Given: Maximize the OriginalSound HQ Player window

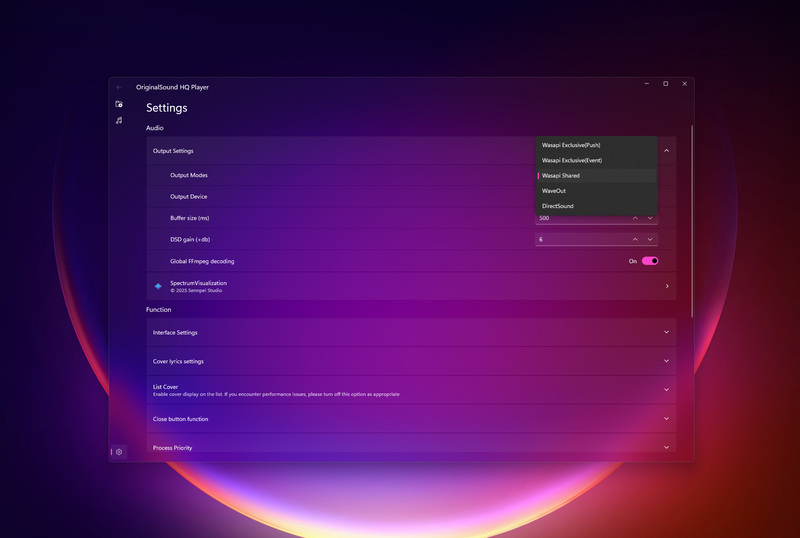Looking at the screenshot, I should click(x=666, y=84).
